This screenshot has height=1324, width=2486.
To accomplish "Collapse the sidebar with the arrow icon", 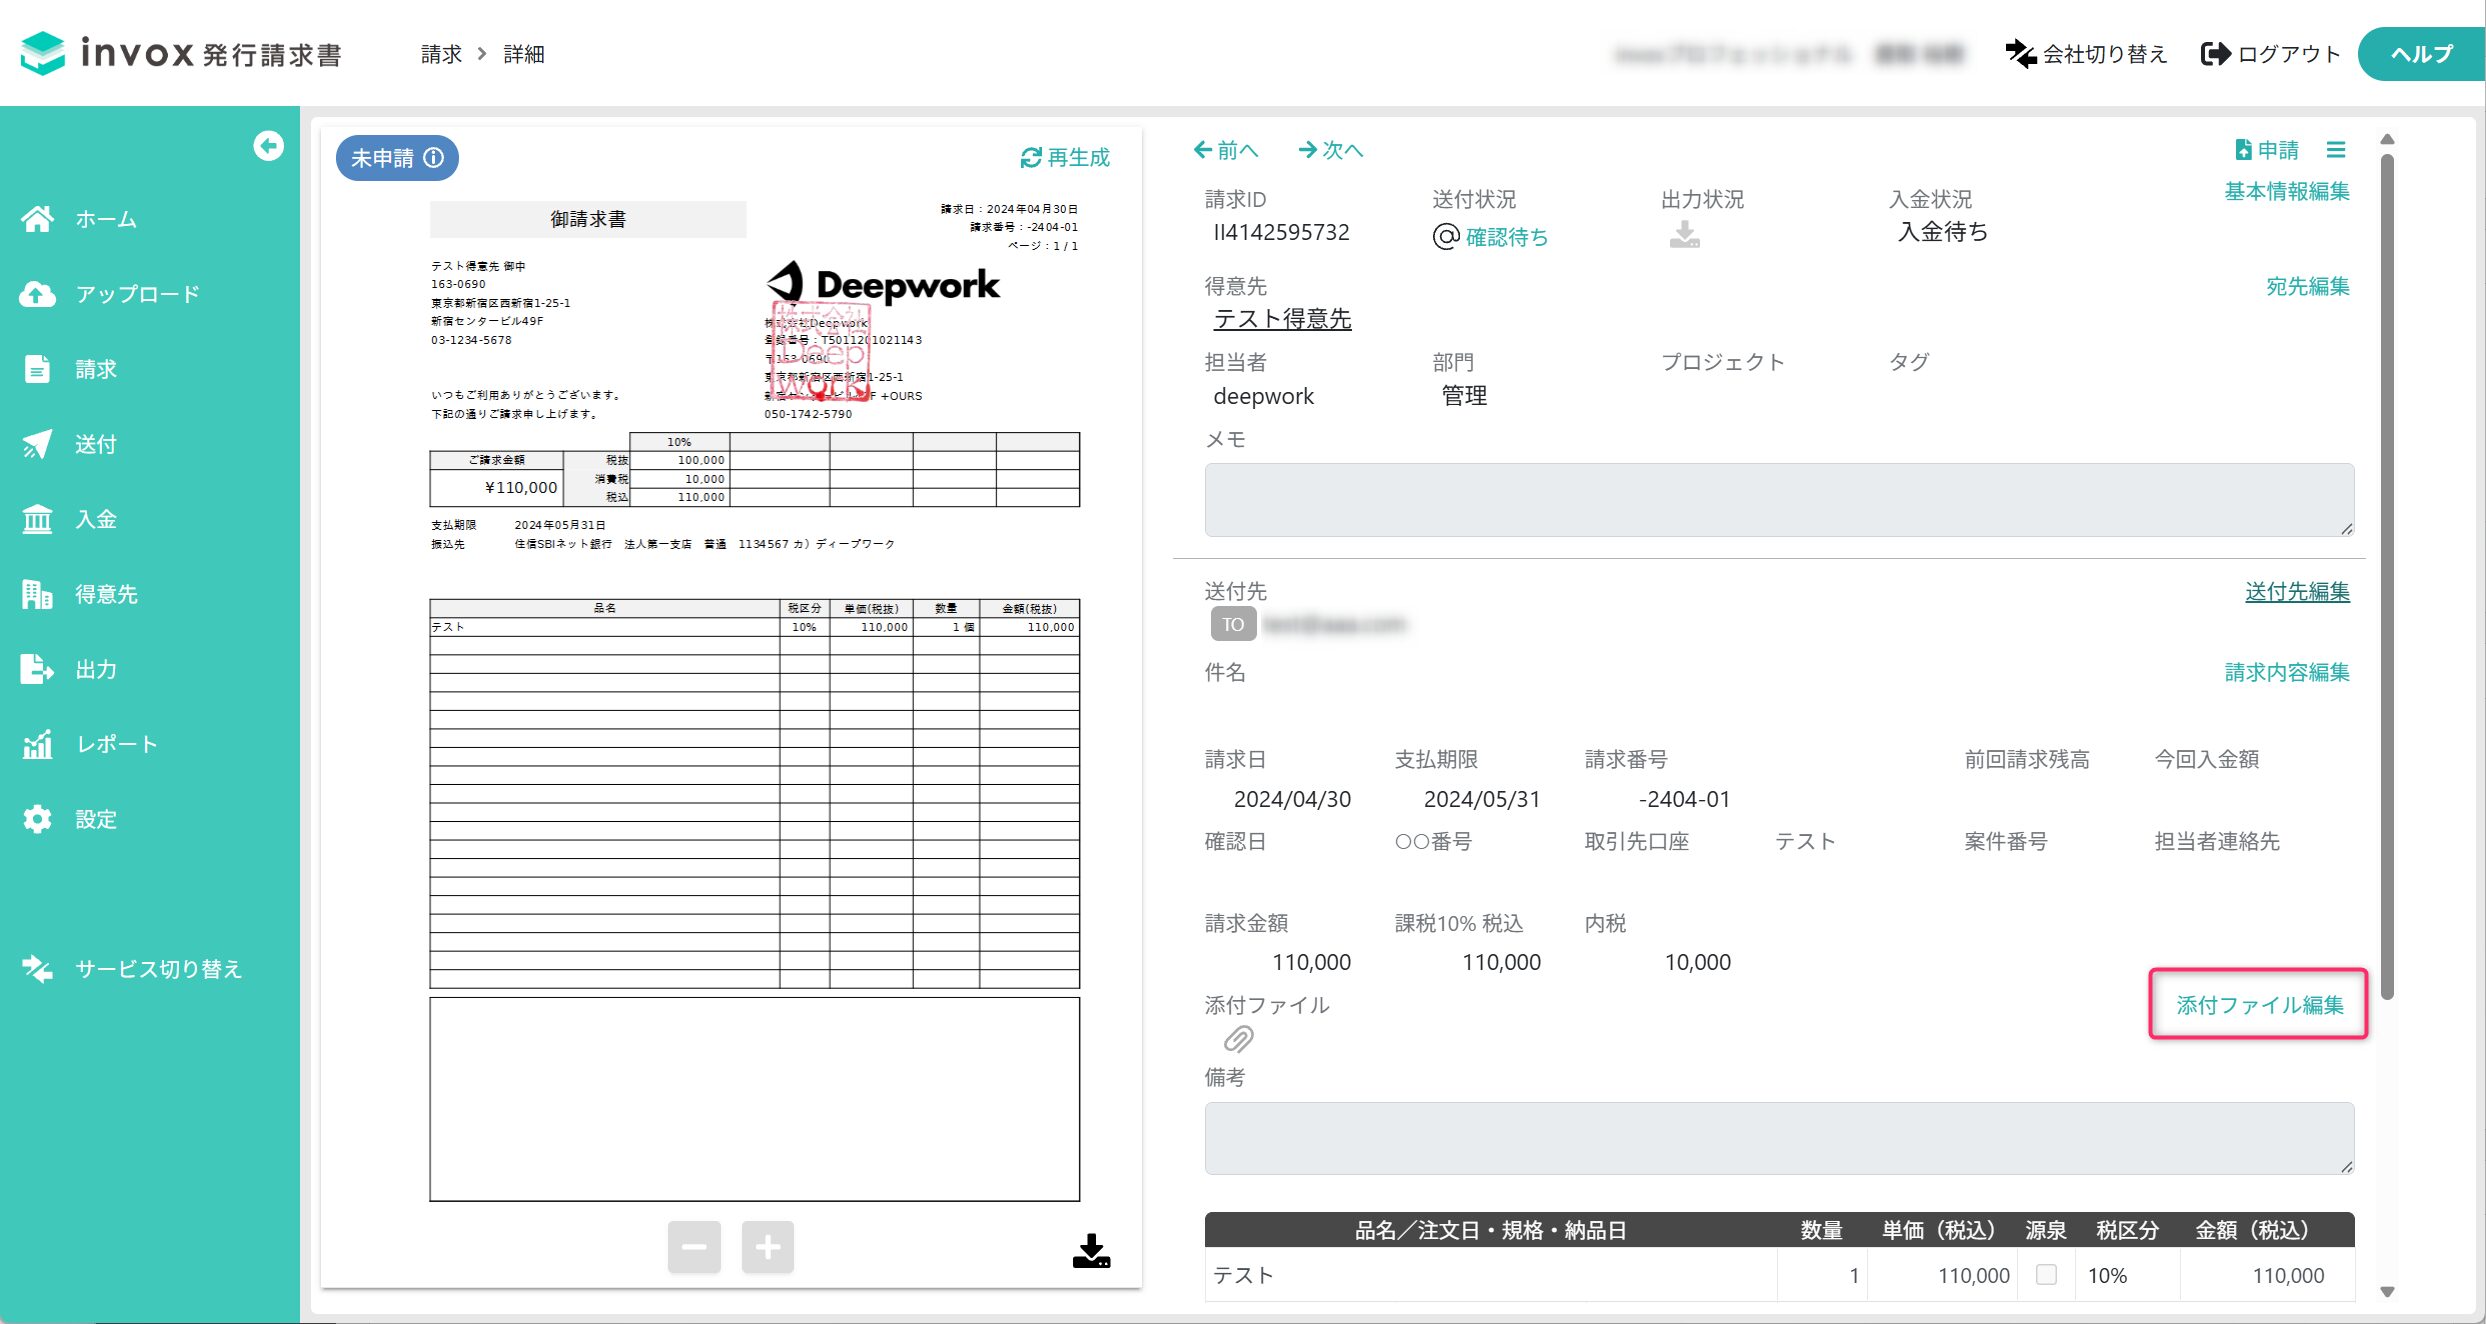I will [x=268, y=146].
